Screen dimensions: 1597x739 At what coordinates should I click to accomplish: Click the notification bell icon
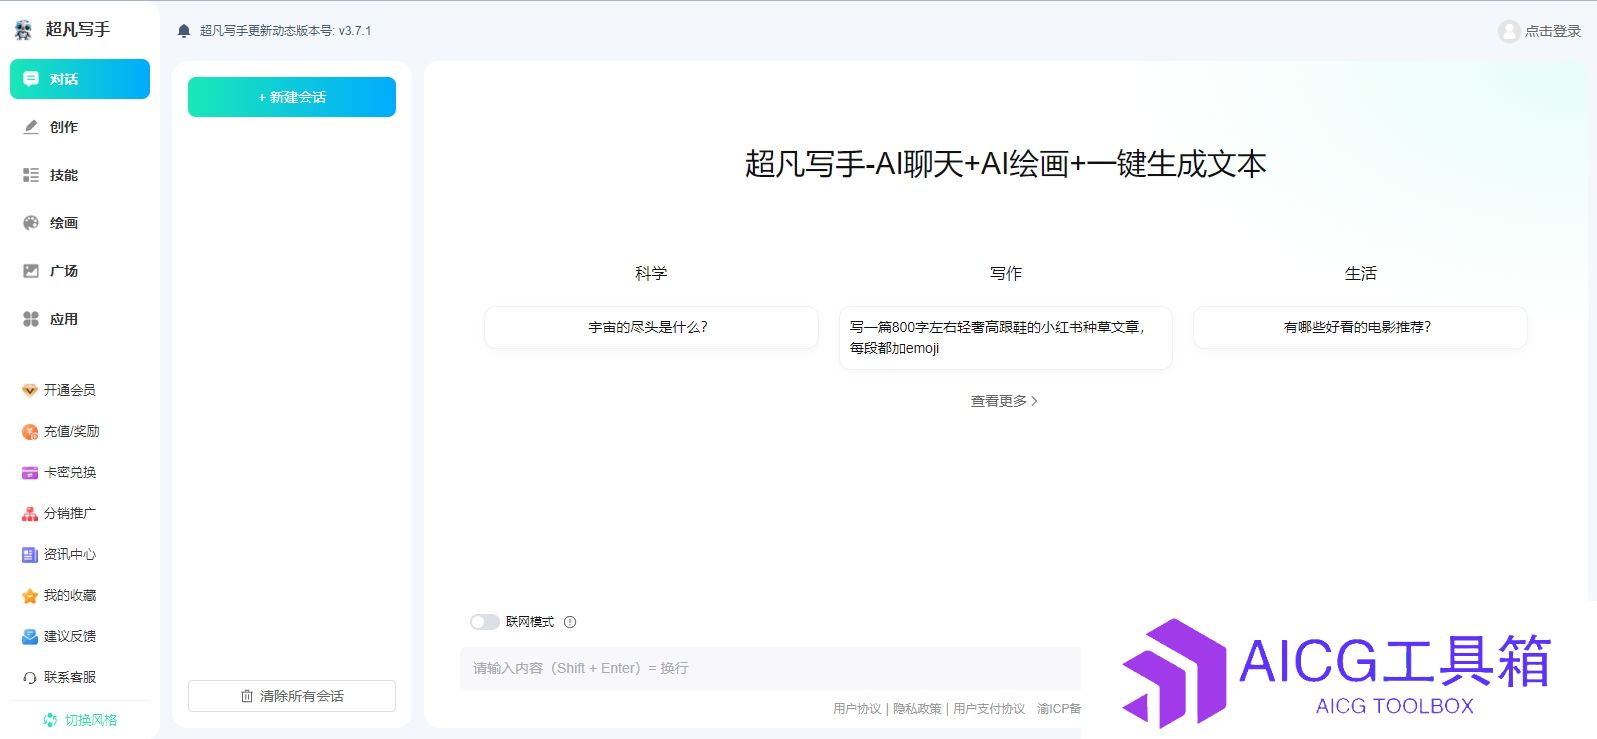(184, 31)
